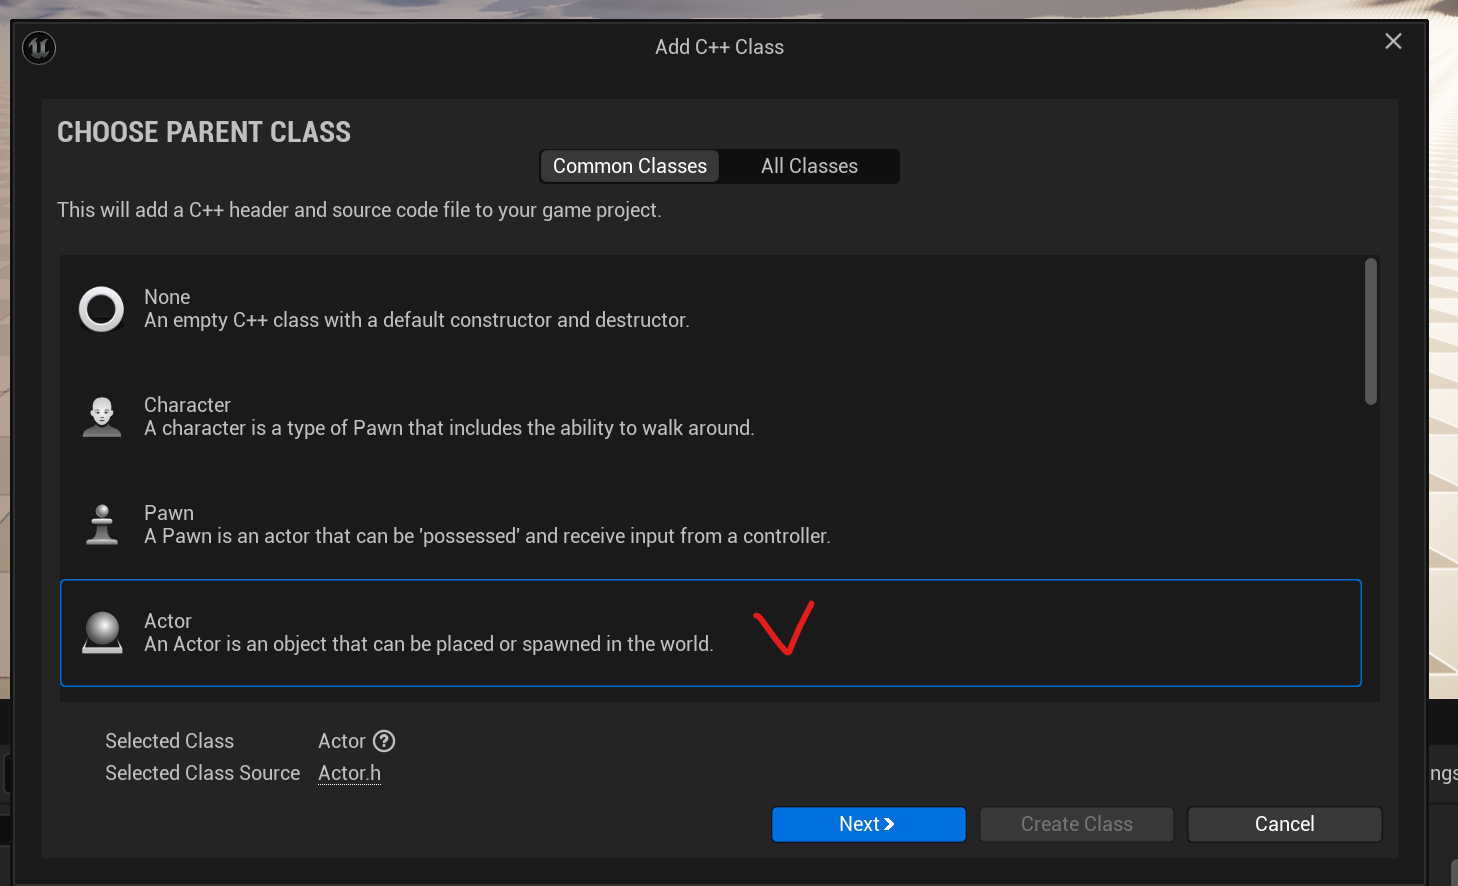
Task: Switch to the All Classes tab
Action: pyautogui.click(x=809, y=166)
